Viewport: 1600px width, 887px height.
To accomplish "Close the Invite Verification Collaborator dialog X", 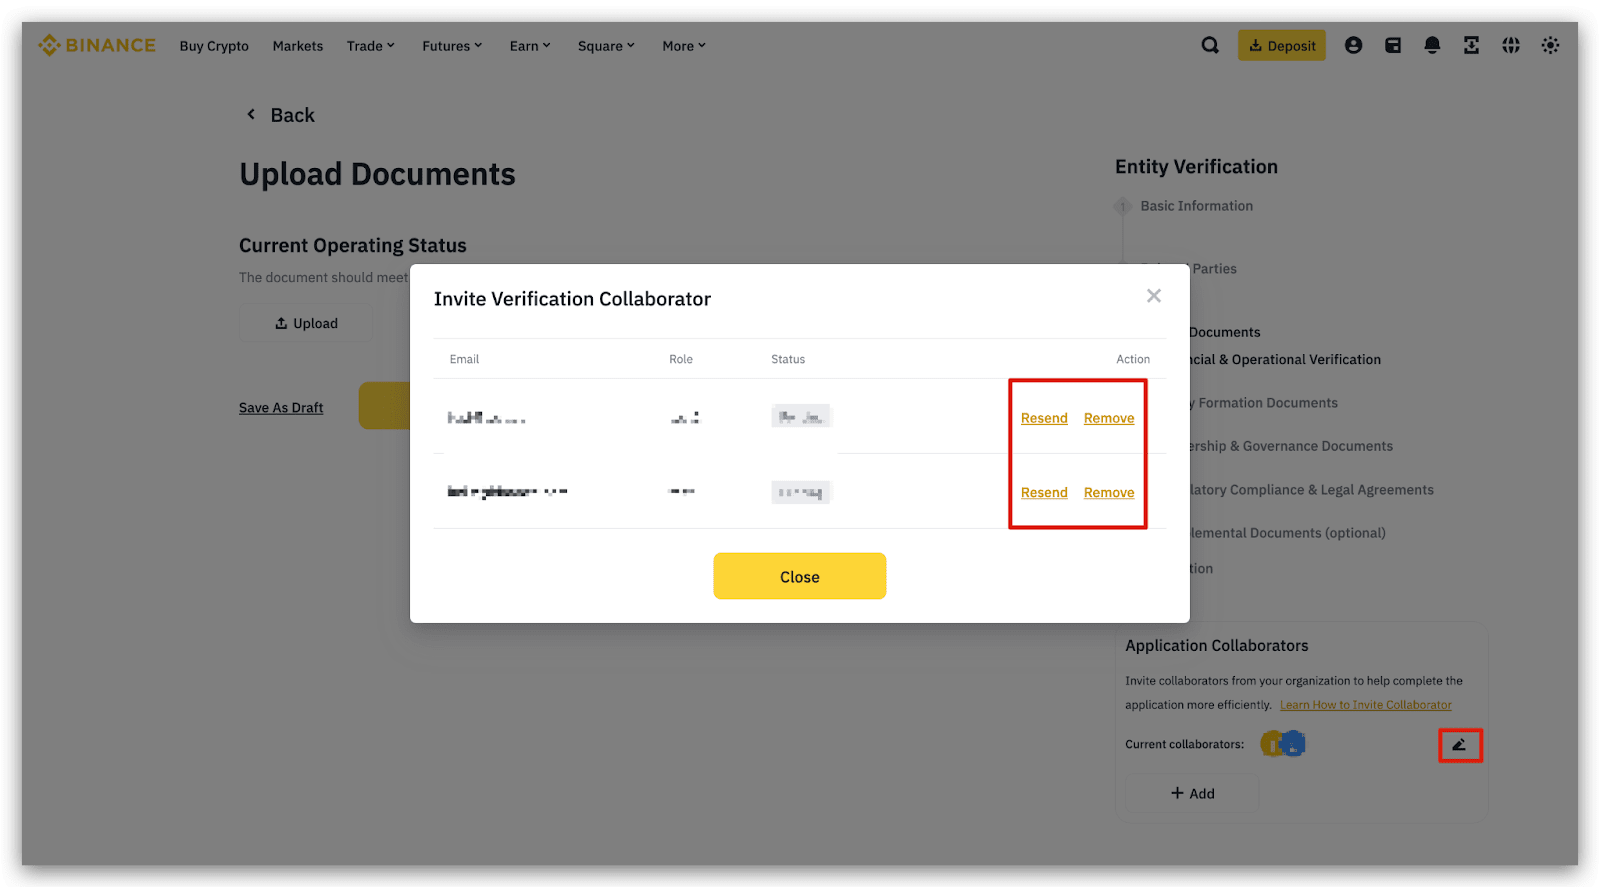I will (1154, 296).
